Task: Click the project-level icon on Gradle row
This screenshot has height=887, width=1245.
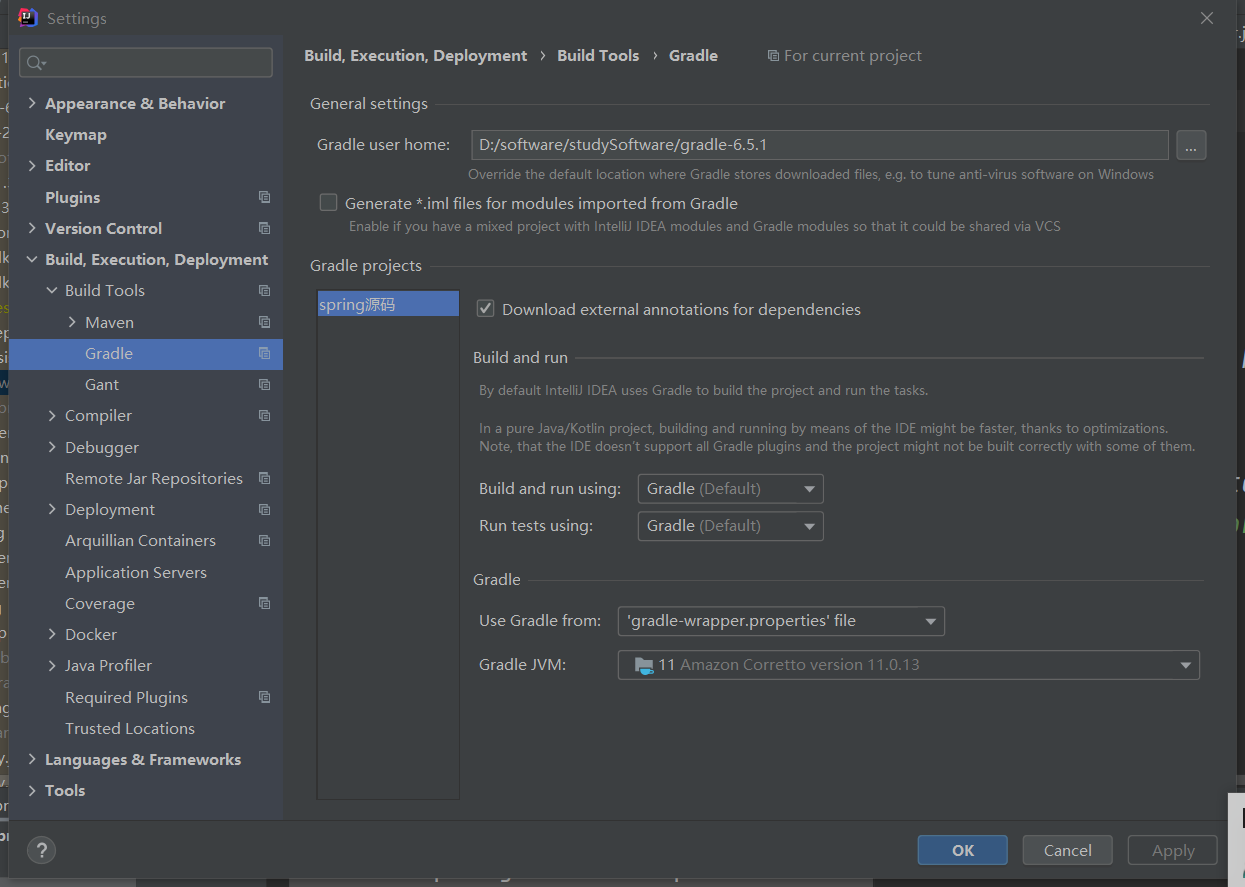Action: click(x=264, y=353)
